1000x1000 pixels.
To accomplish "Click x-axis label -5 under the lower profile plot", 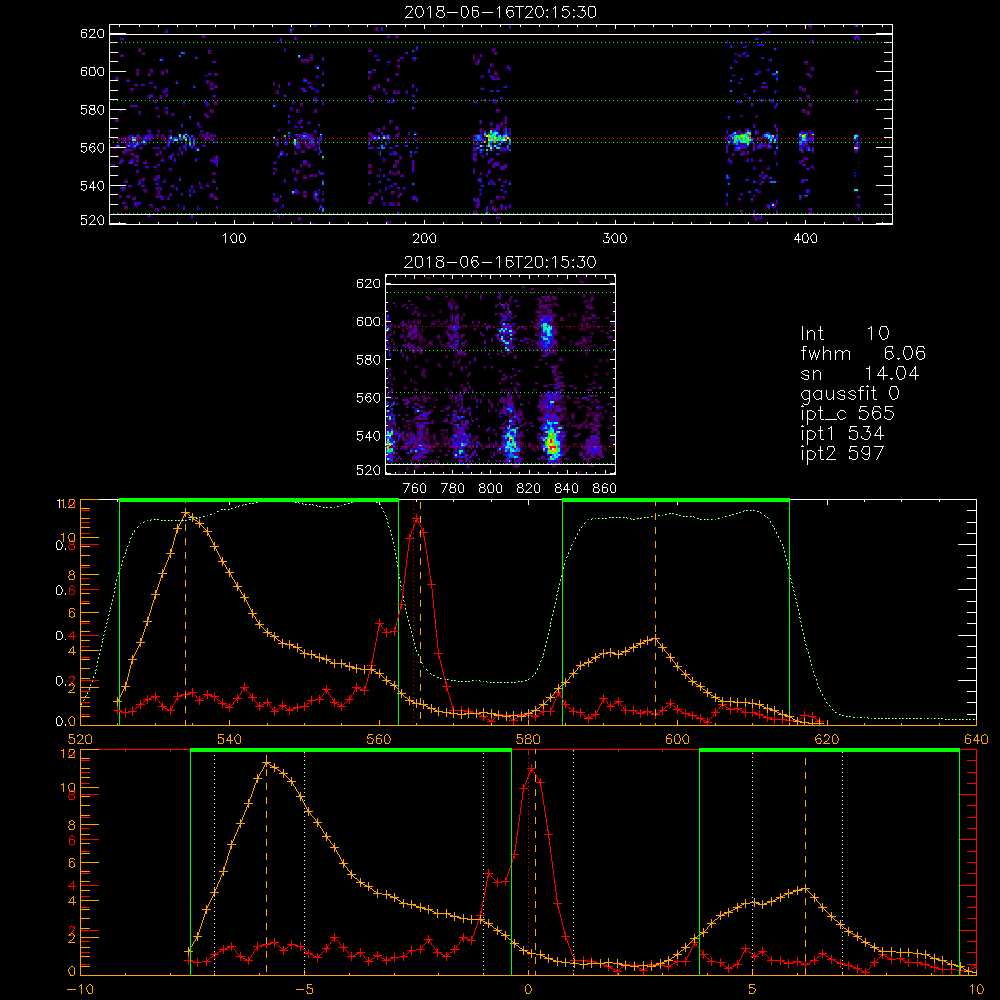I will (304, 990).
